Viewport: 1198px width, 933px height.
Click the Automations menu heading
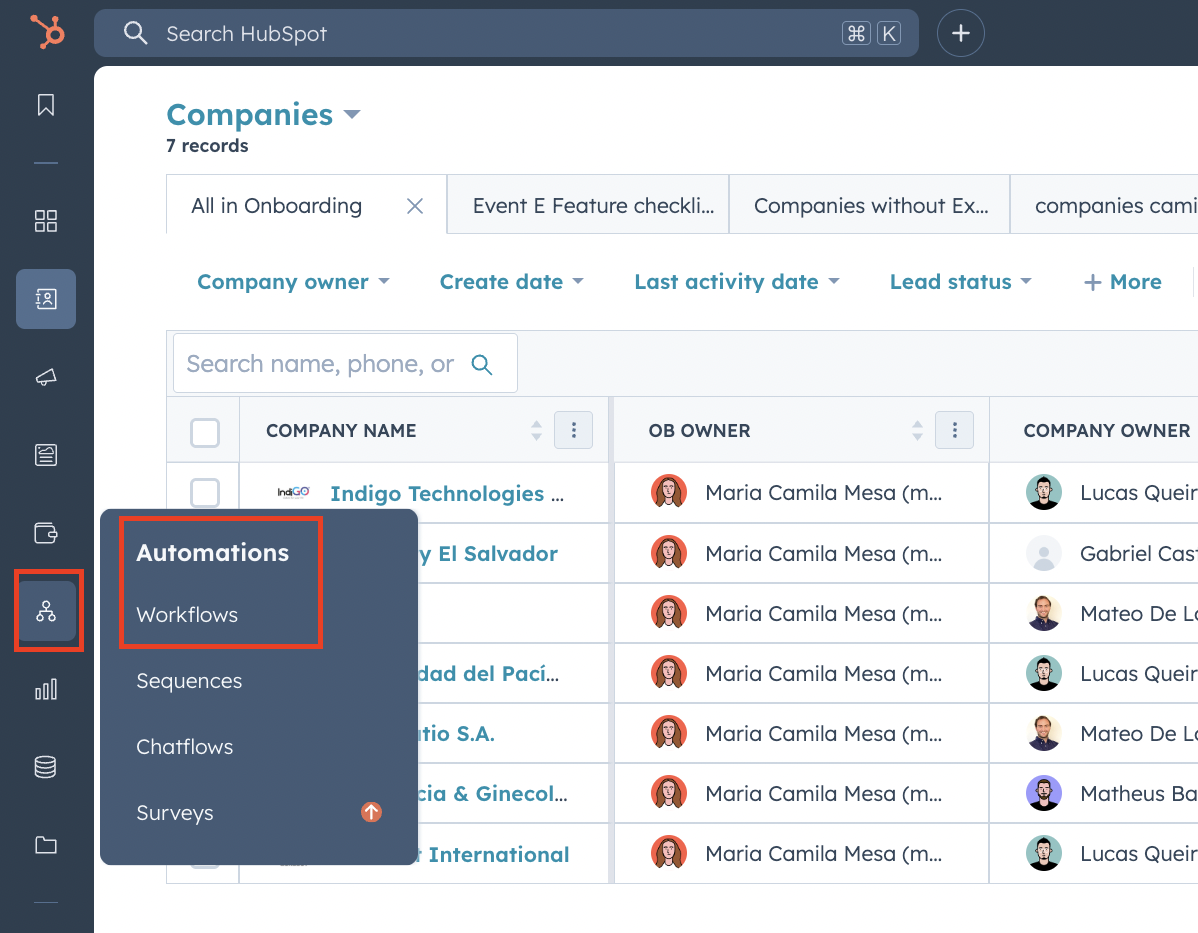coord(212,552)
